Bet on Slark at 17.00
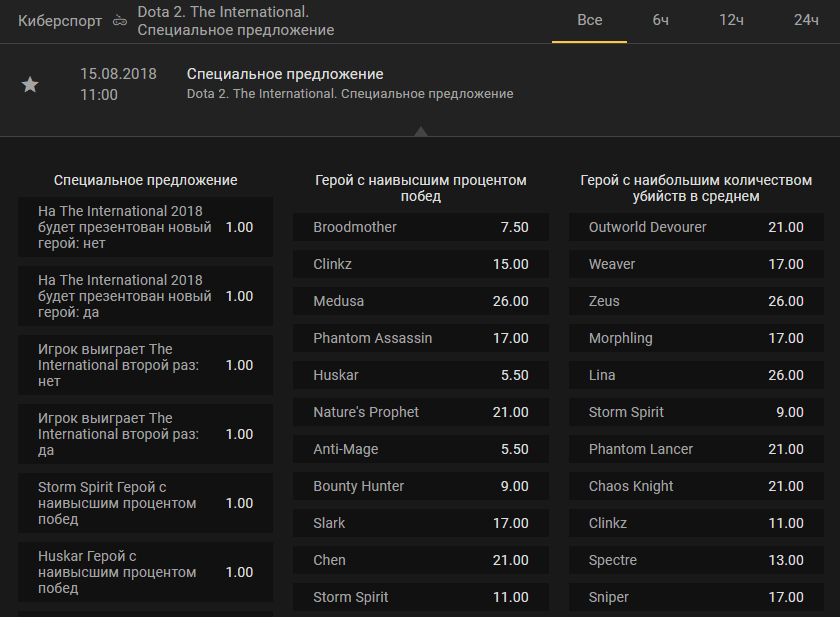 pyautogui.click(x=421, y=523)
